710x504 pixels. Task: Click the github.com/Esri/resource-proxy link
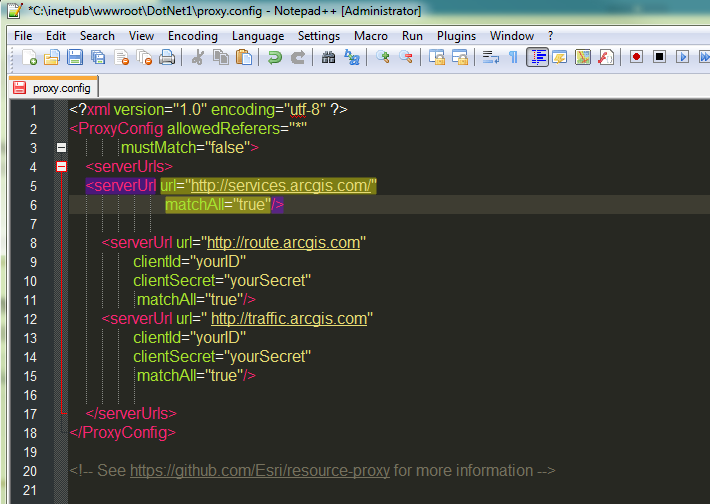[260, 471]
